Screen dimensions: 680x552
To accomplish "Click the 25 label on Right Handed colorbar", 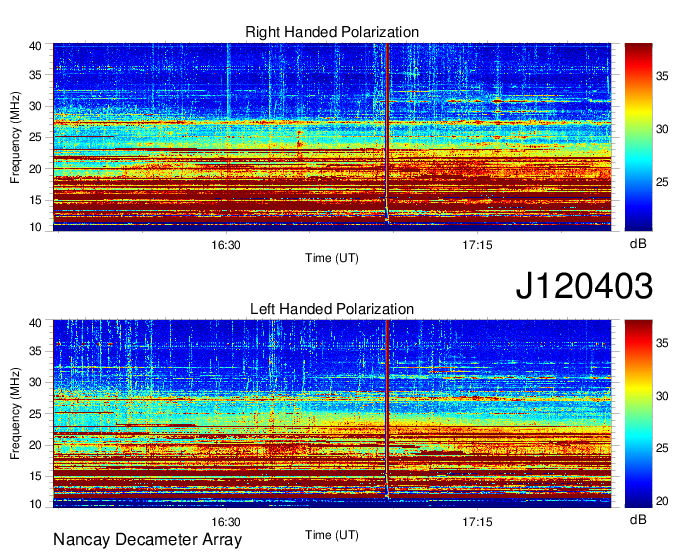I will coord(662,182).
